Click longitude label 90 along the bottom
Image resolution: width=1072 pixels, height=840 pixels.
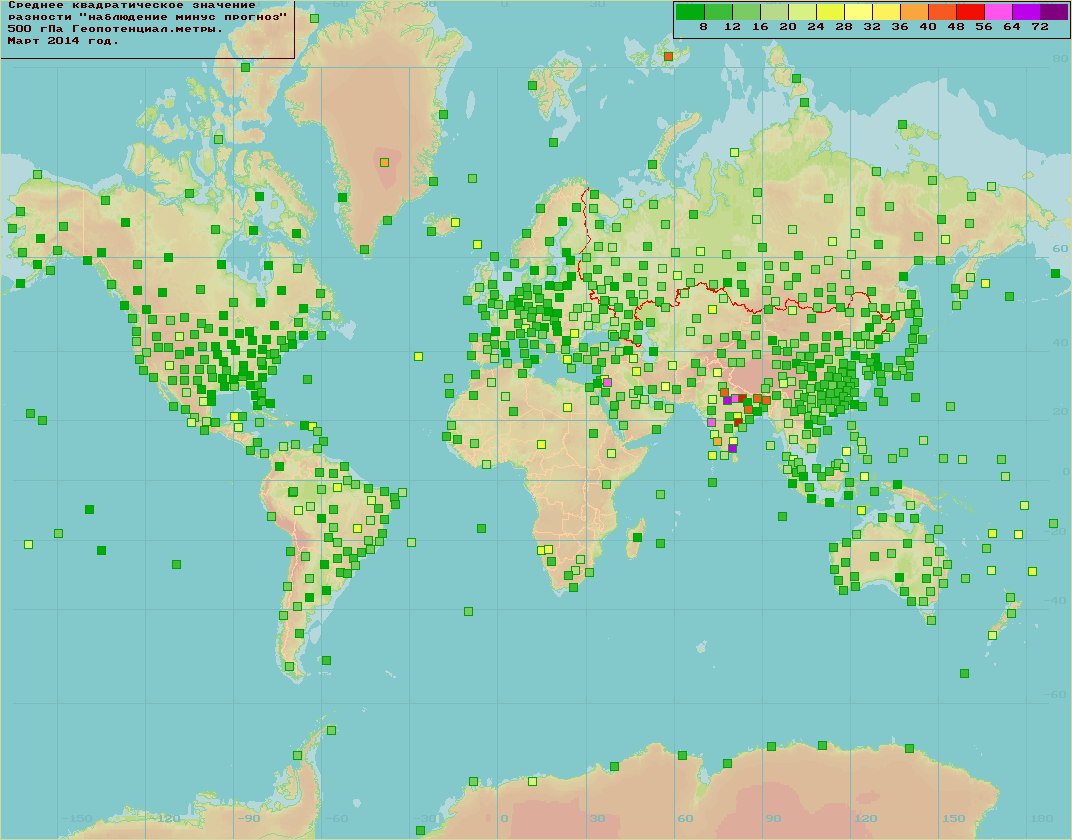(x=773, y=819)
